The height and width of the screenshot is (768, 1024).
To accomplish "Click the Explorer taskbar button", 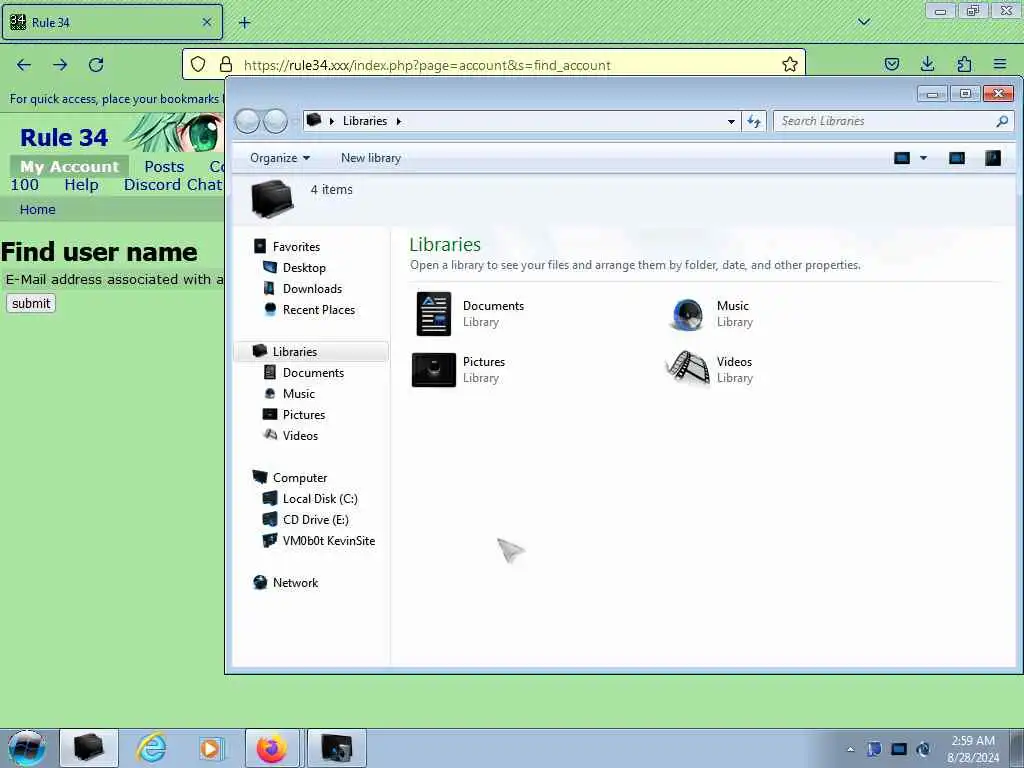I will pos(89,748).
